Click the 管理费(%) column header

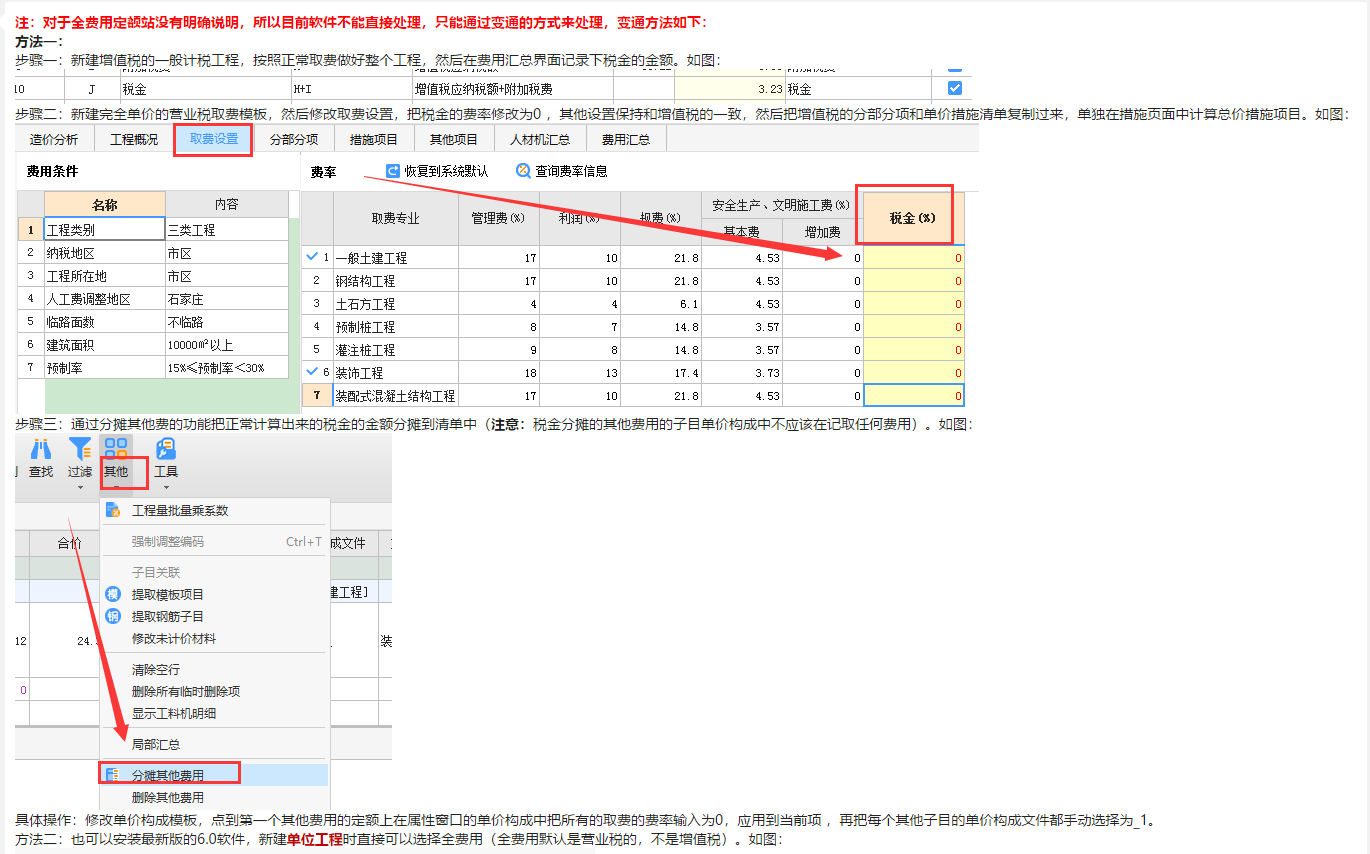[498, 217]
